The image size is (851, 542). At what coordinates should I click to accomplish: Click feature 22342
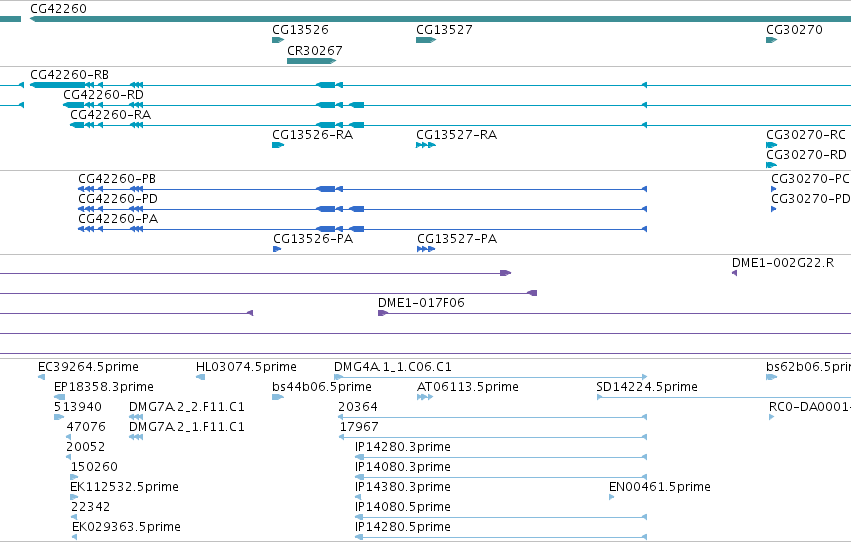[74, 517]
